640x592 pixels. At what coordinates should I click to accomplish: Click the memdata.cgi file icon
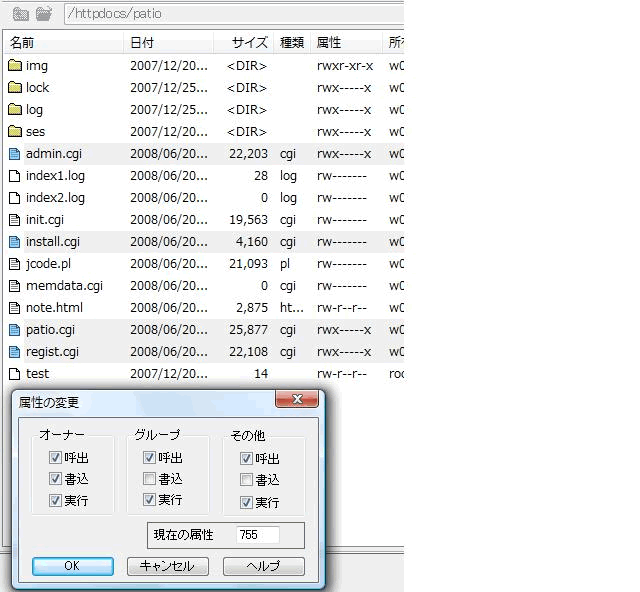(x=15, y=286)
